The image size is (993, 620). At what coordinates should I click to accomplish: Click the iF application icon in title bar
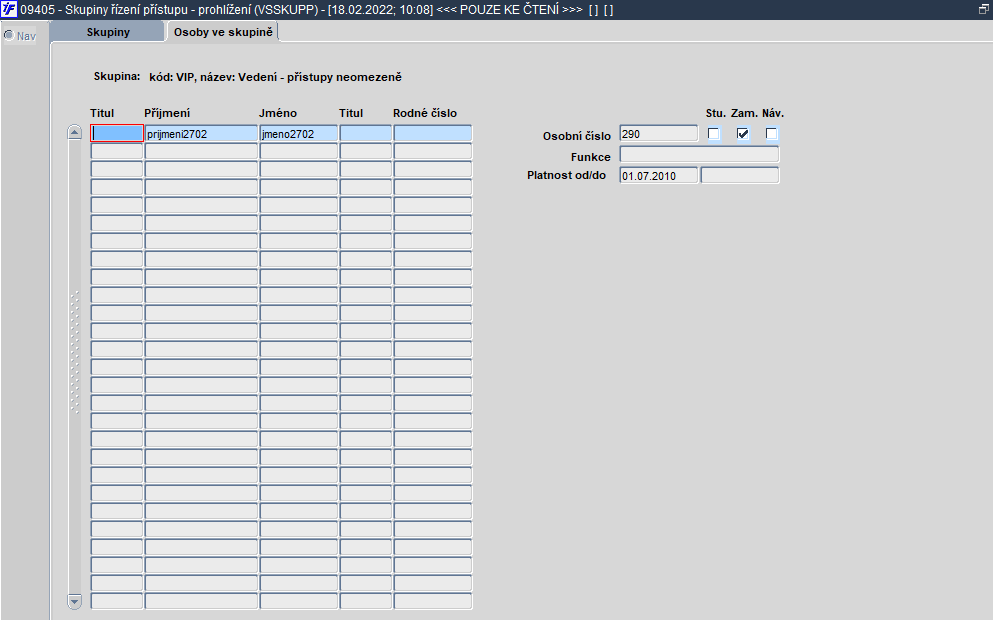[9, 9]
